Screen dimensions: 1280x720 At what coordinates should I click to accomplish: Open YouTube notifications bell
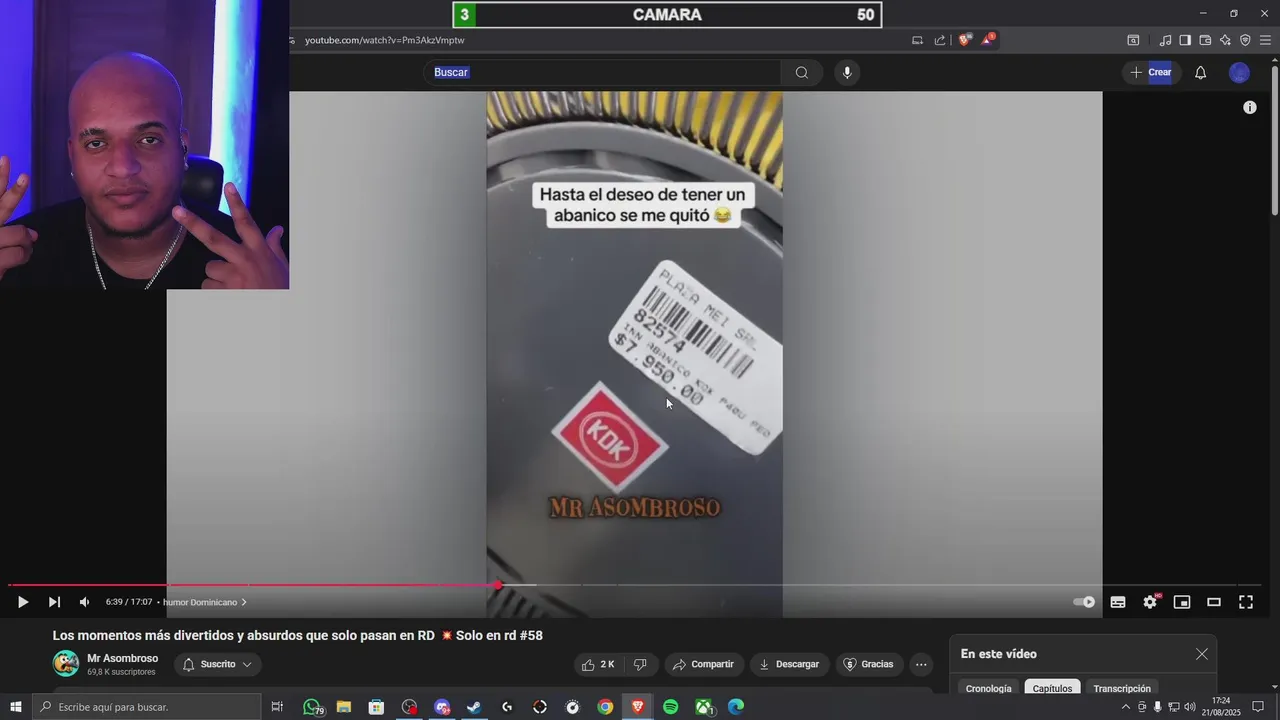1201,72
